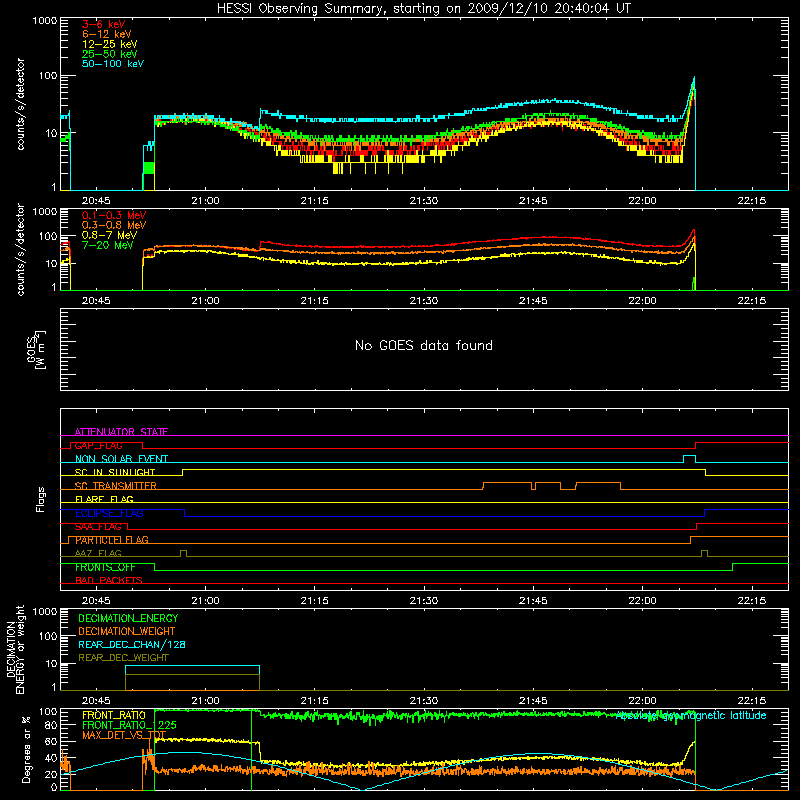This screenshot has width=800, height=800.
Task: Click the DECIMATION_ENERGY legend label
Action: click(x=128, y=618)
